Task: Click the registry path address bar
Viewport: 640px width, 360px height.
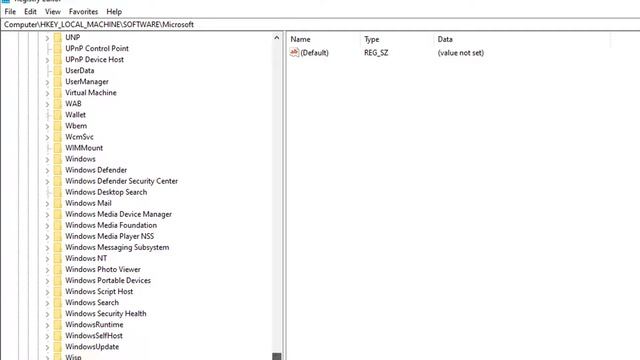Action: (320, 24)
